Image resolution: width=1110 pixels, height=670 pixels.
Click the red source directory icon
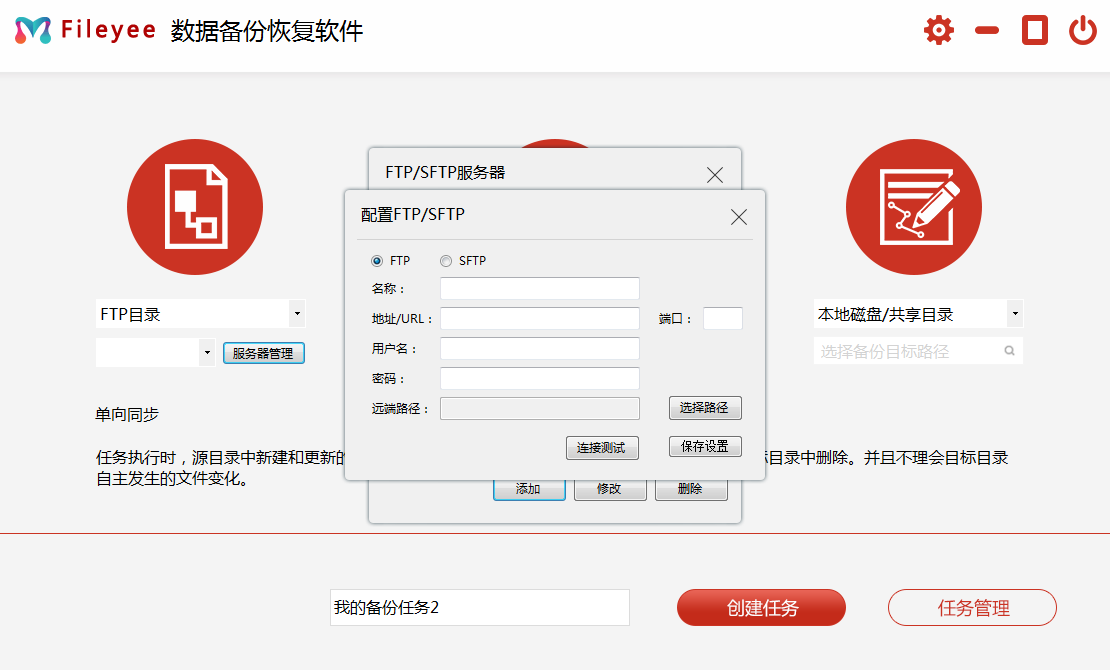(195, 206)
